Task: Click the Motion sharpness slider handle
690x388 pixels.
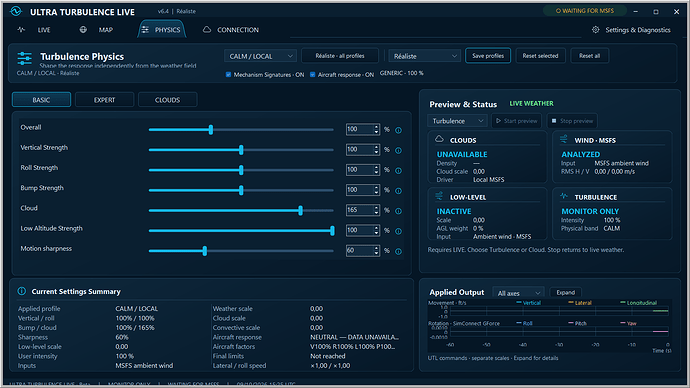Action: (205, 251)
